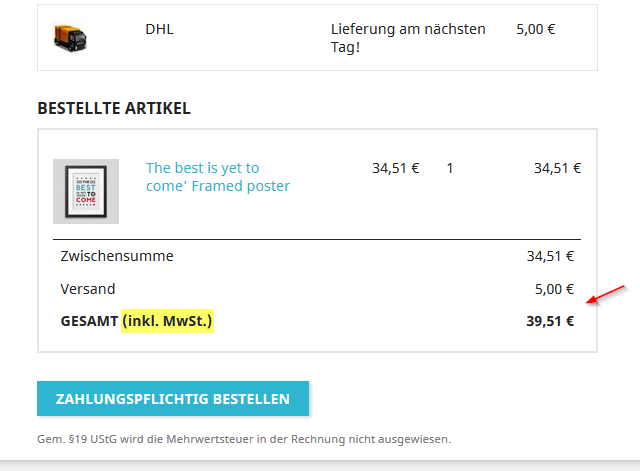
Task: Open 'The best is yet to come' poster link
Action: (x=217, y=177)
